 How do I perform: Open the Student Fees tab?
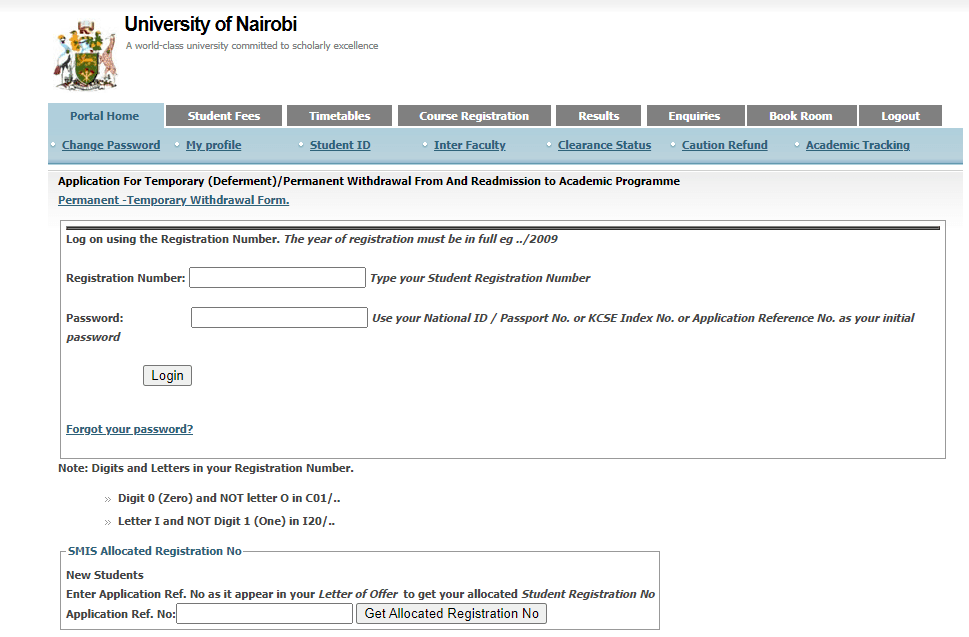(224, 116)
